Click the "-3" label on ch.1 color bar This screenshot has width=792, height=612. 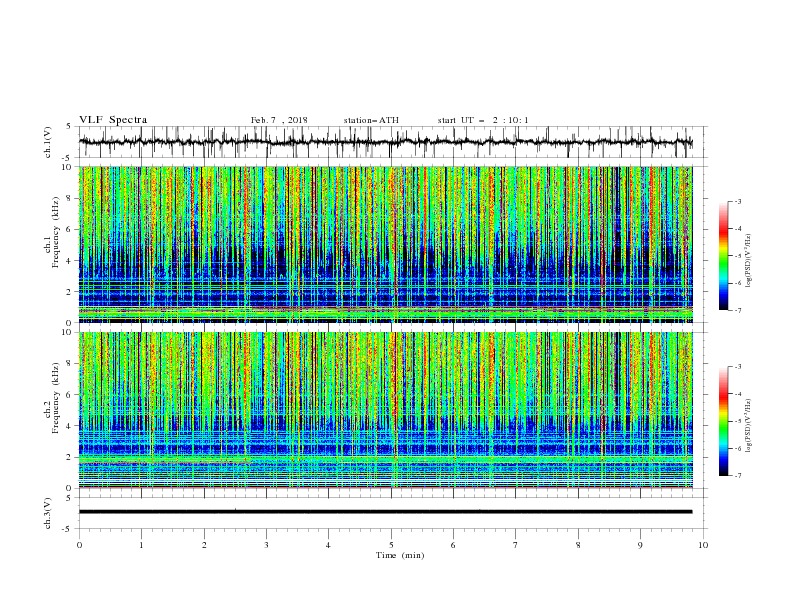[737, 201]
